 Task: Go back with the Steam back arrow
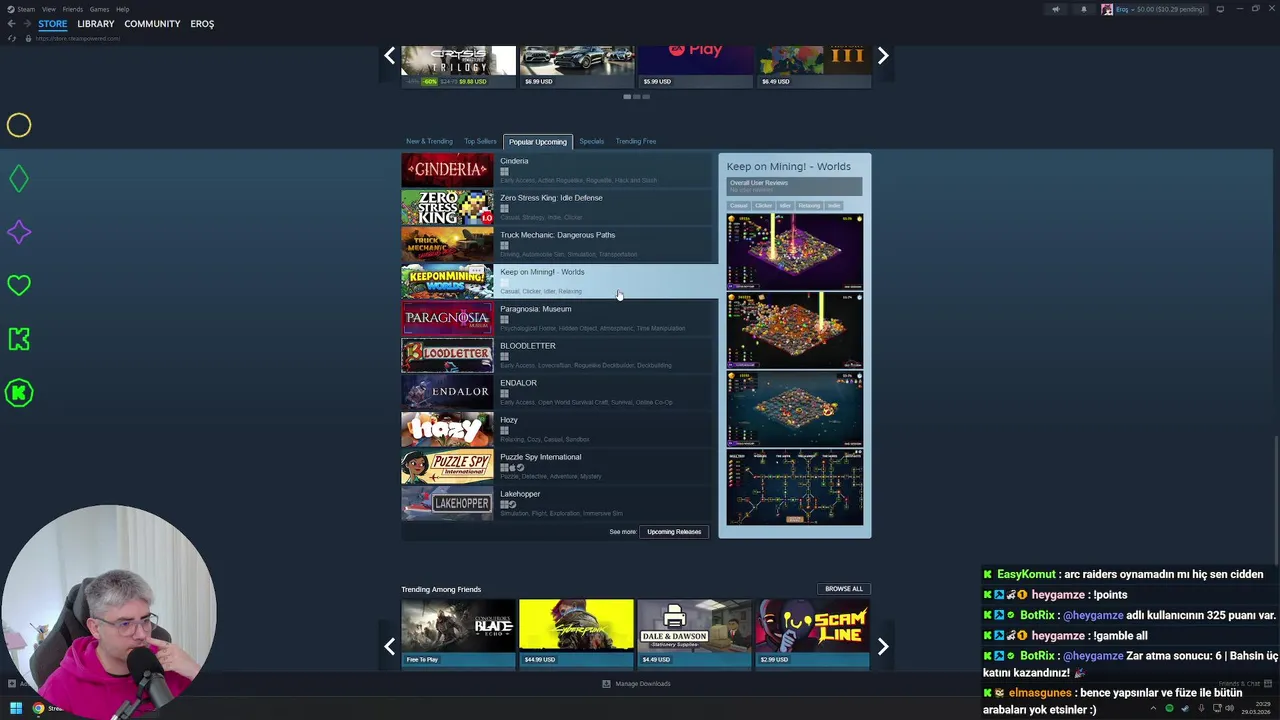pyautogui.click(x=11, y=24)
